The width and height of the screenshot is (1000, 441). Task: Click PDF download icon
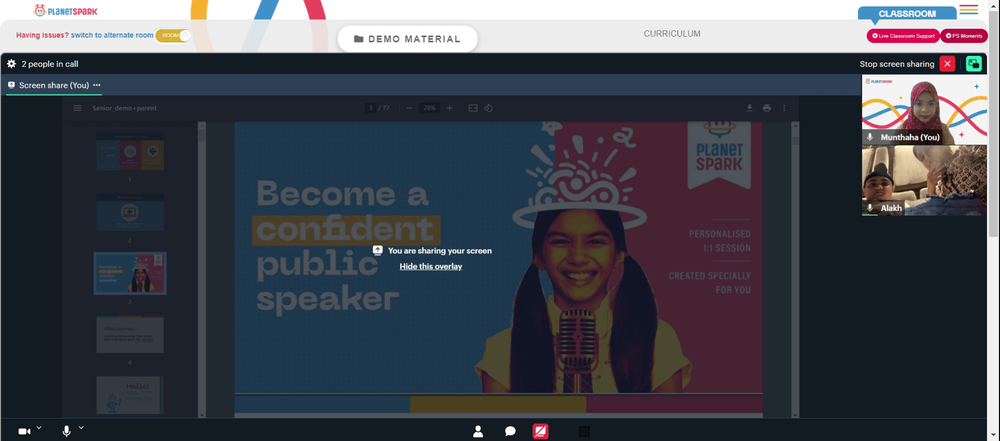pos(750,108)
